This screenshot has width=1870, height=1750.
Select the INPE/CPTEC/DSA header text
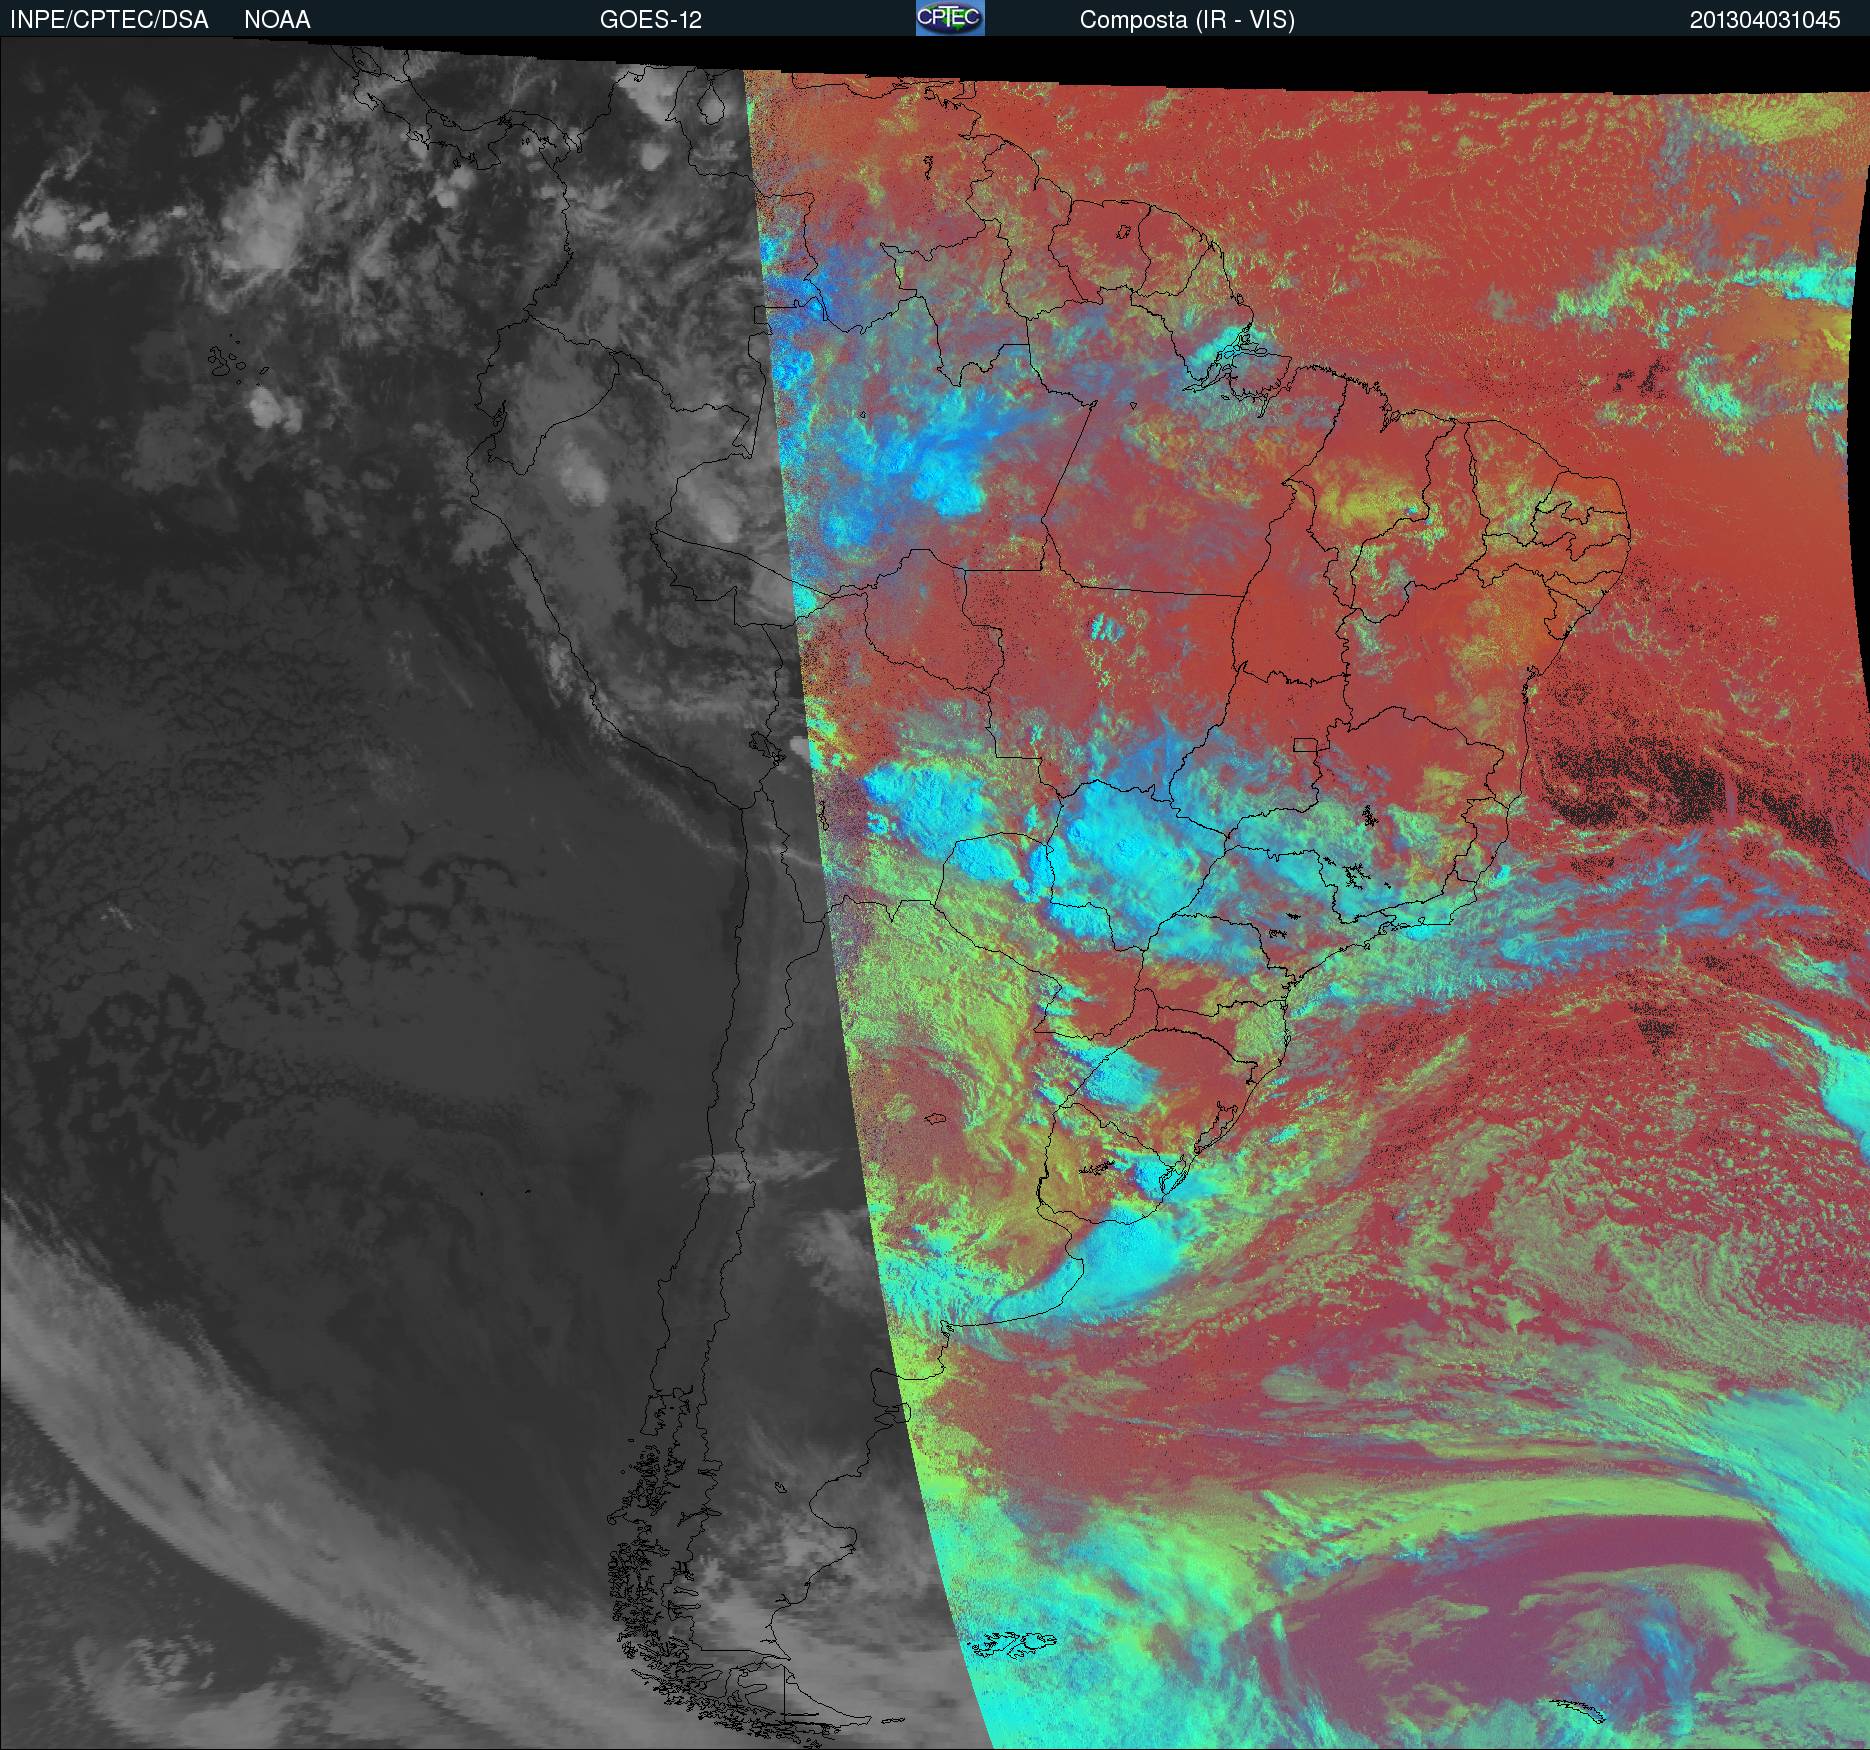(x=109, y=20)
